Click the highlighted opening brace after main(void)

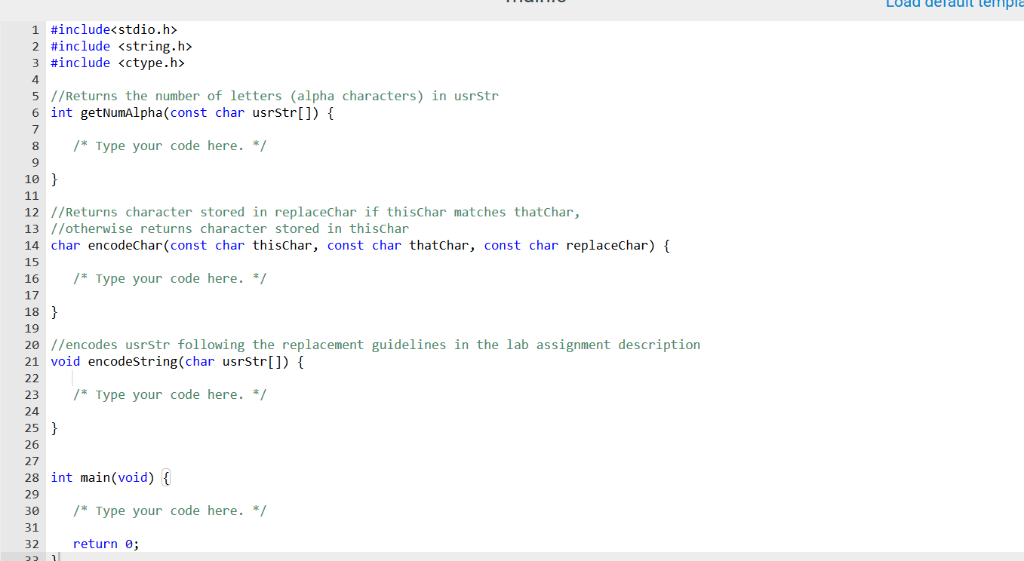[166, 478]
